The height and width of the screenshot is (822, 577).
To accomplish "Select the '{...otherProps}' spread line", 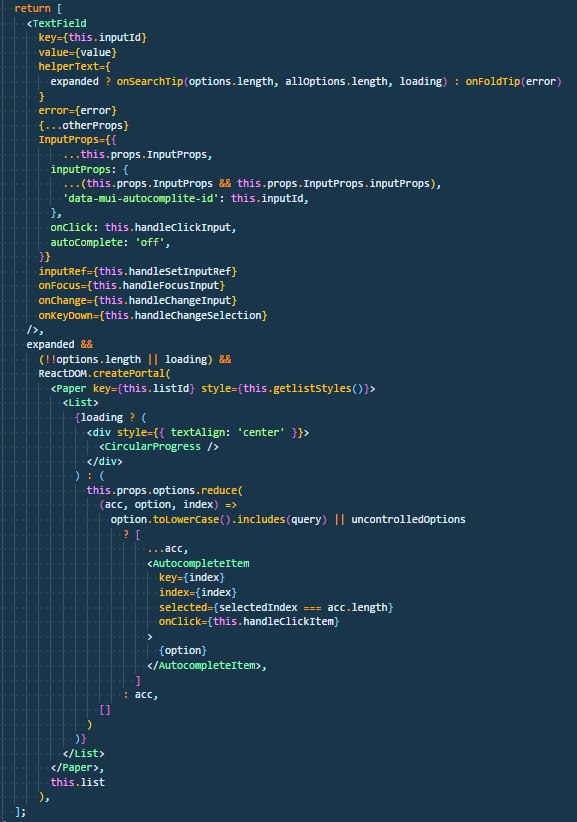I will pyautogui.click(x=83, y=125).
